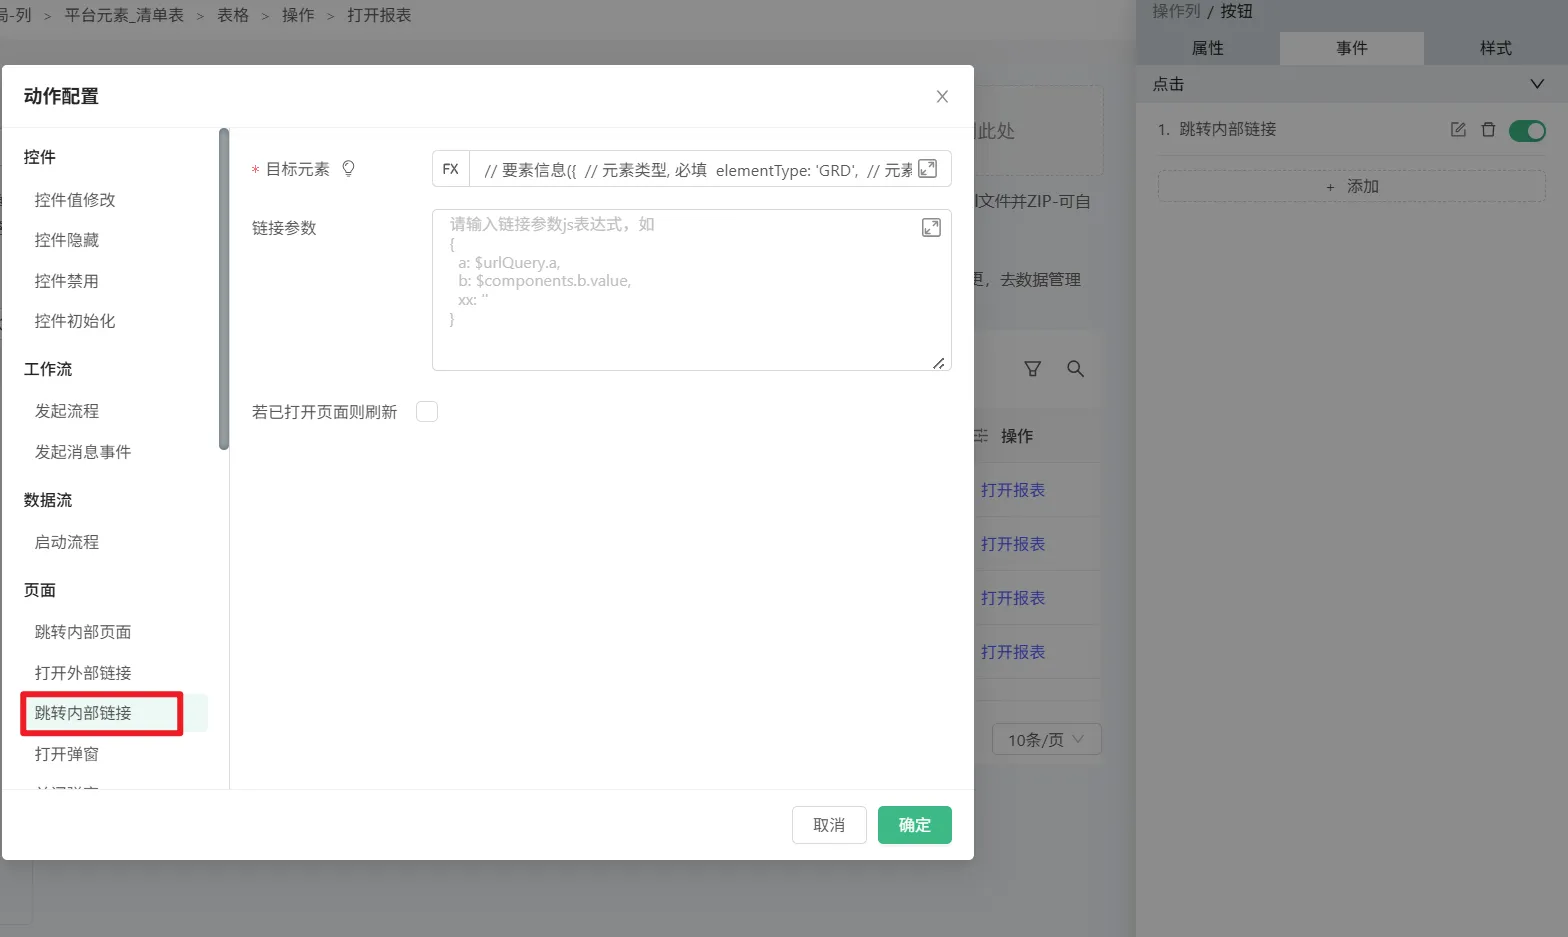Click the + 添加 action button
This screenshot has width=1568, height=937.
(1352, 186)
